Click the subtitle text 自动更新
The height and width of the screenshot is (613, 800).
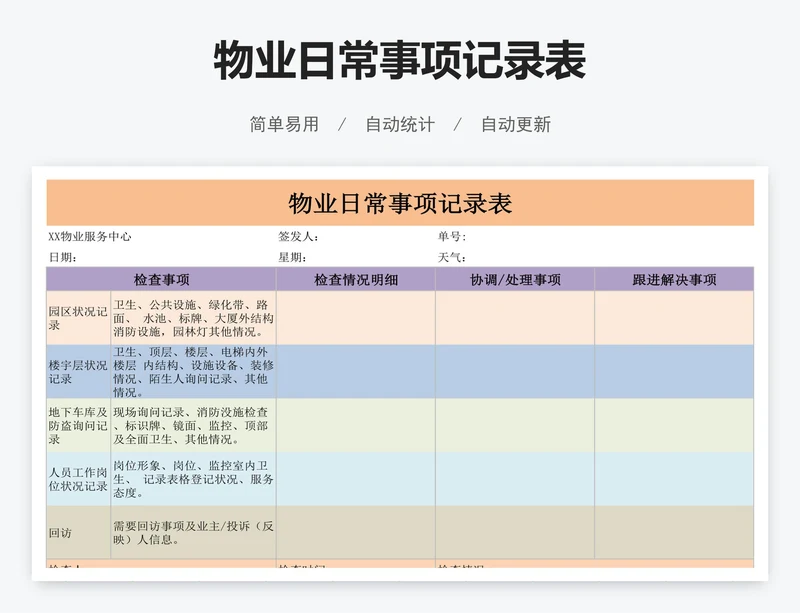[x=516, y=124]
